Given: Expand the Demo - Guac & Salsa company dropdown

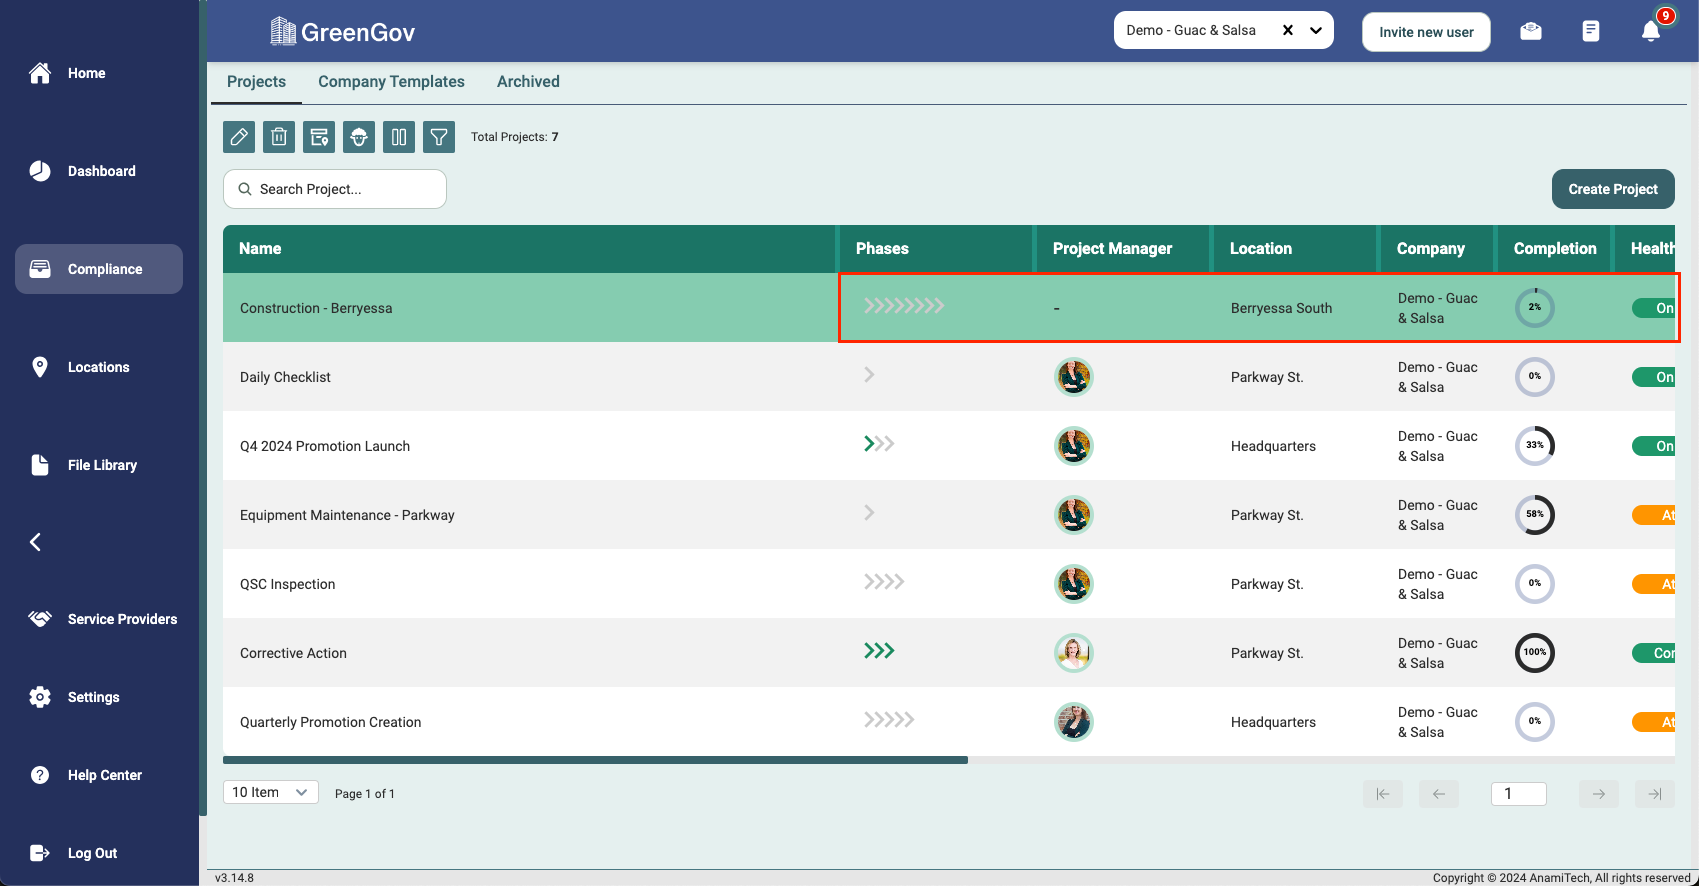Looking at the screenshot, I should 1316,30.
